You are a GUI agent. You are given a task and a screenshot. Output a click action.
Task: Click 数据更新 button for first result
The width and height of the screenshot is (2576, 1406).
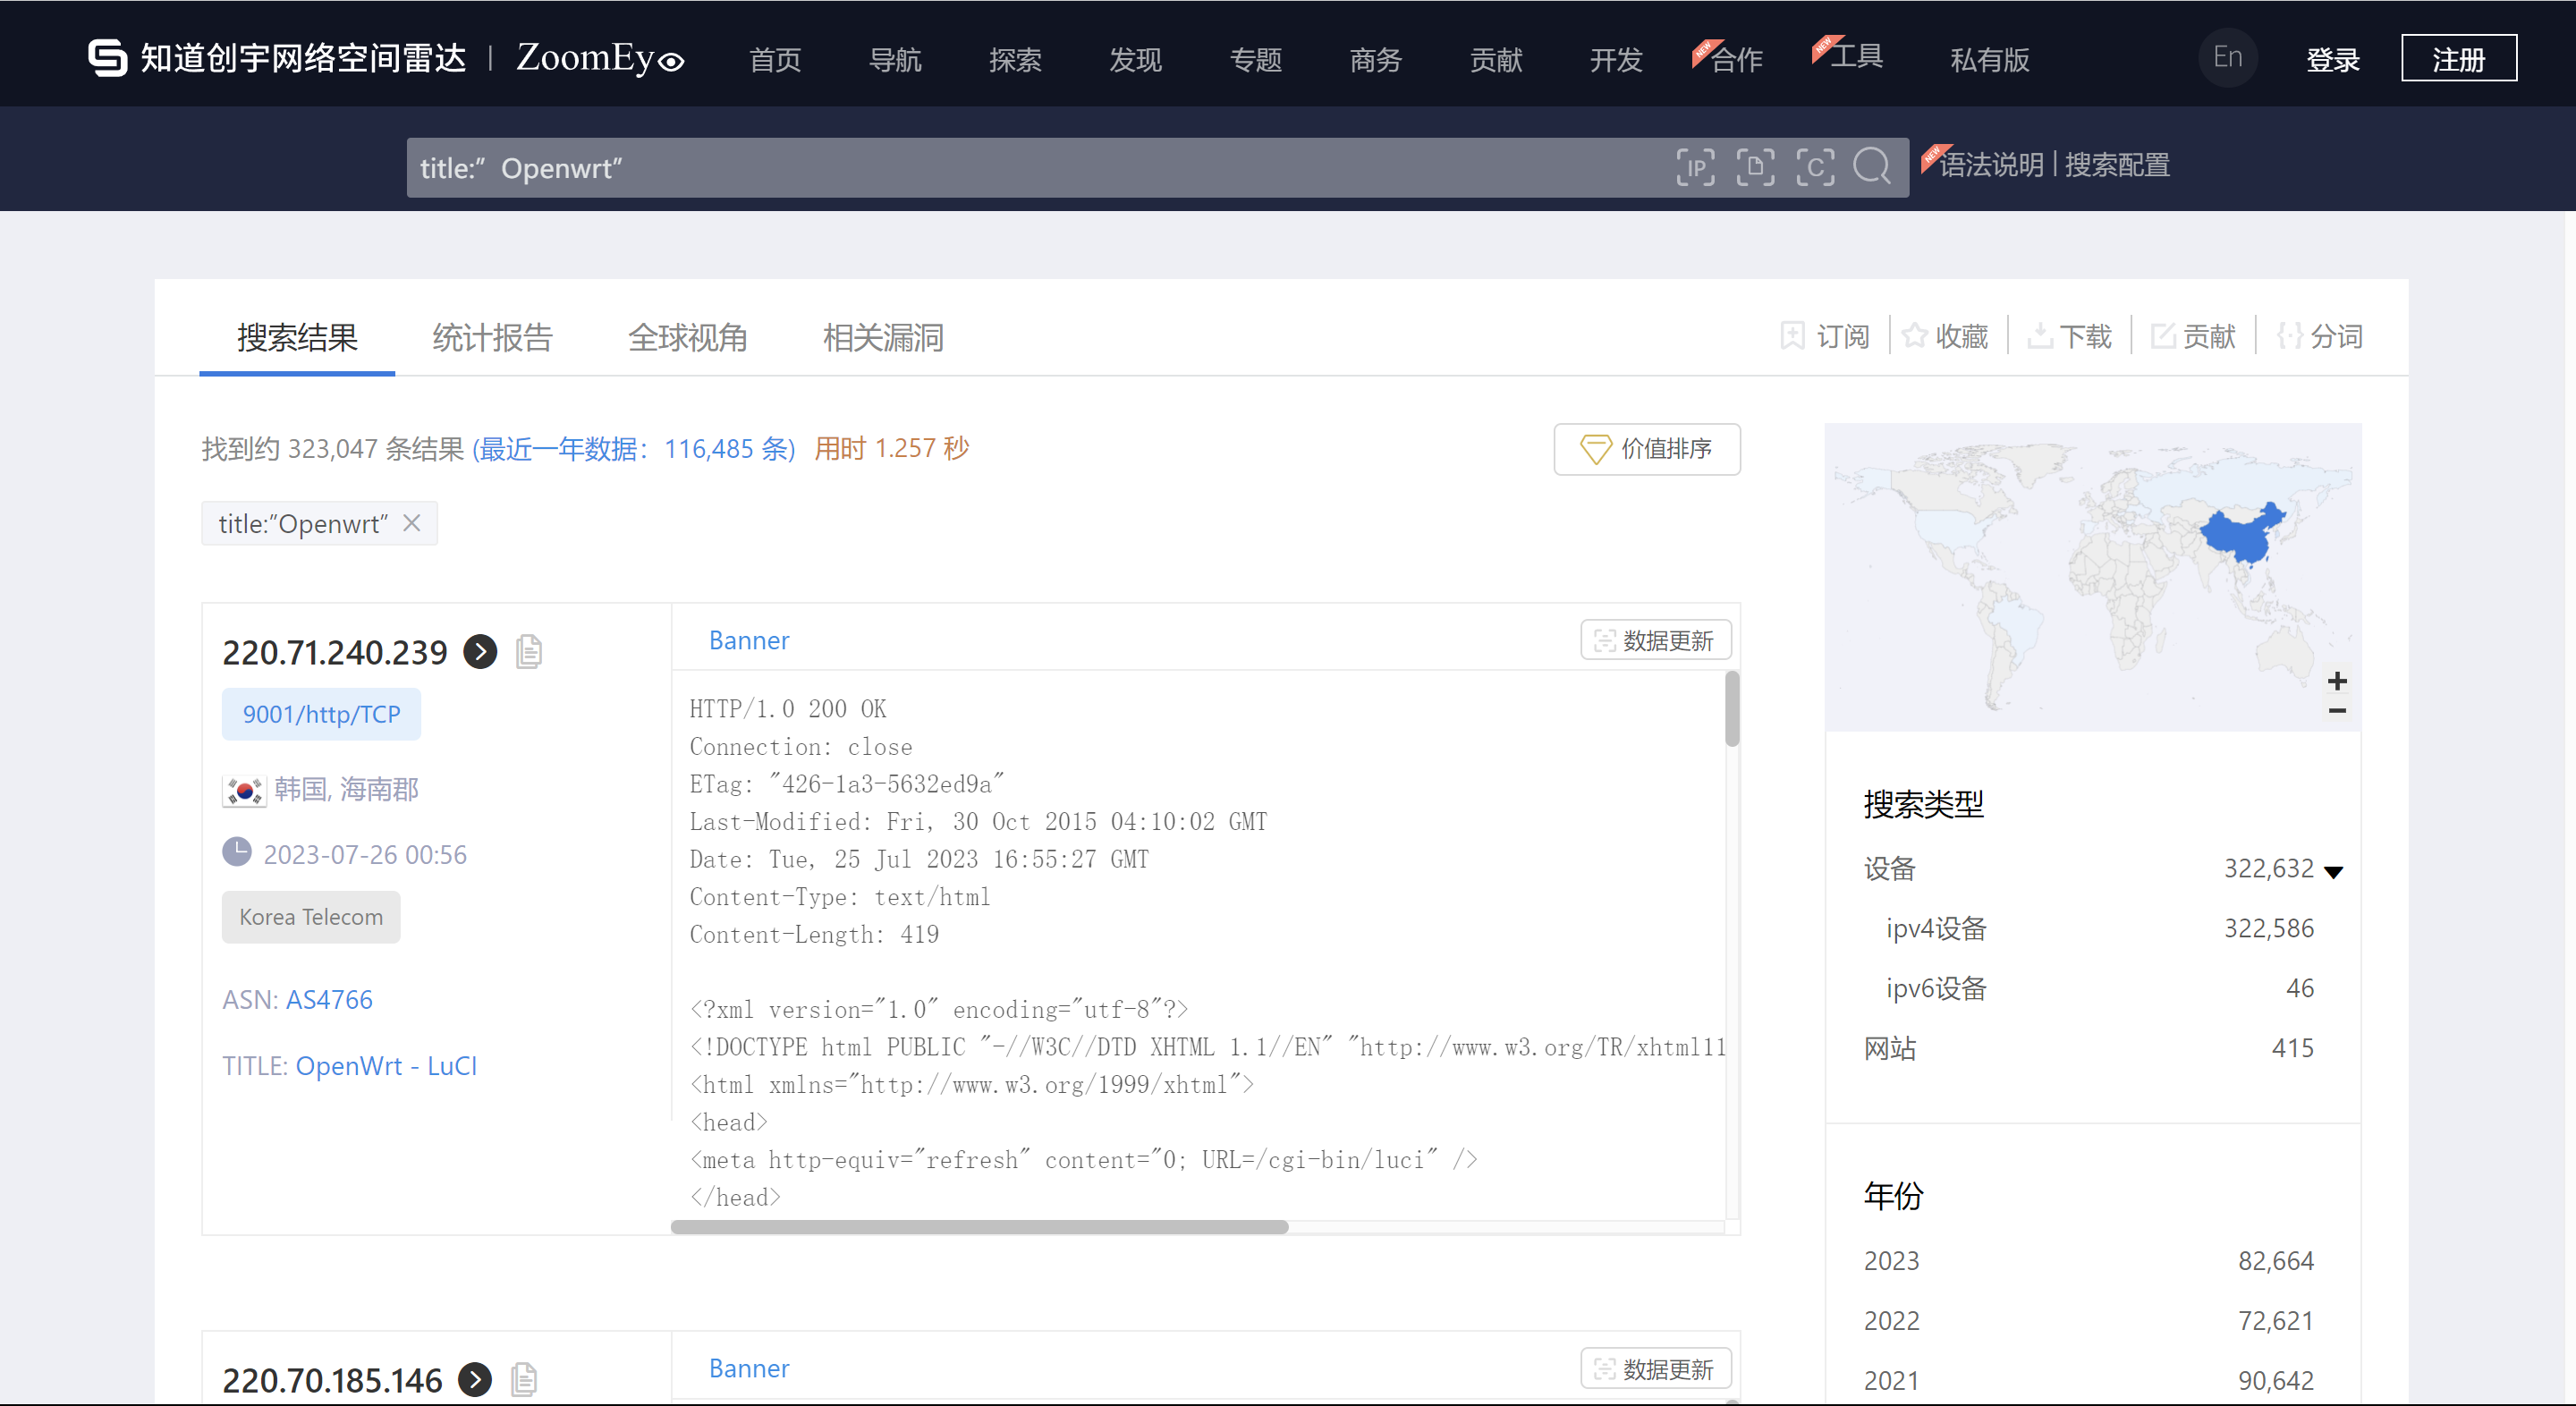point(1655,640)
